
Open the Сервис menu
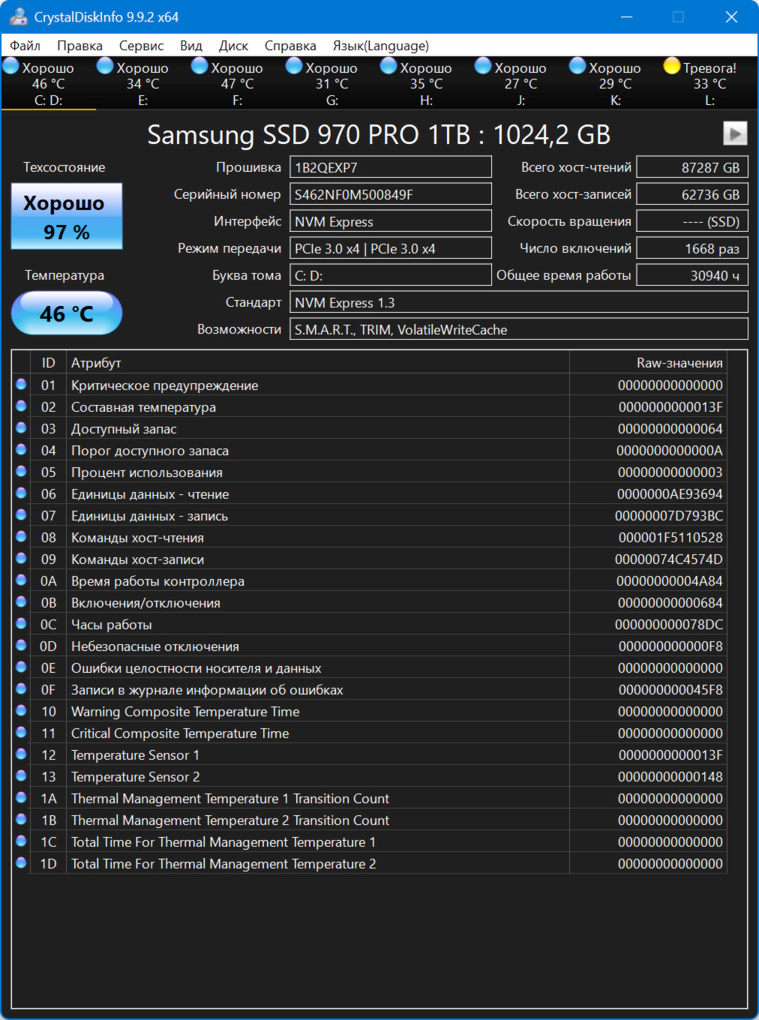click(141, 46)
